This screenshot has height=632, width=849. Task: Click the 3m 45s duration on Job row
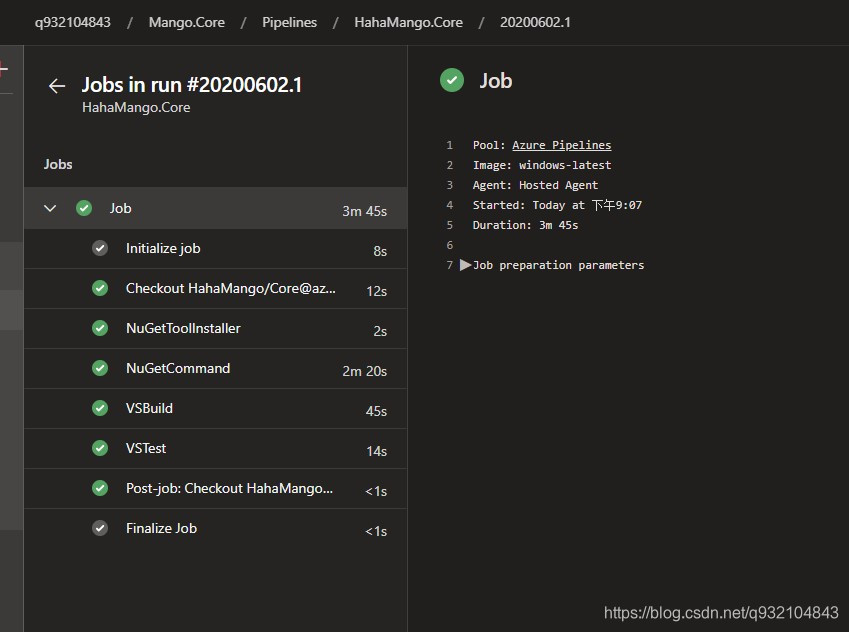pos(364,211)
